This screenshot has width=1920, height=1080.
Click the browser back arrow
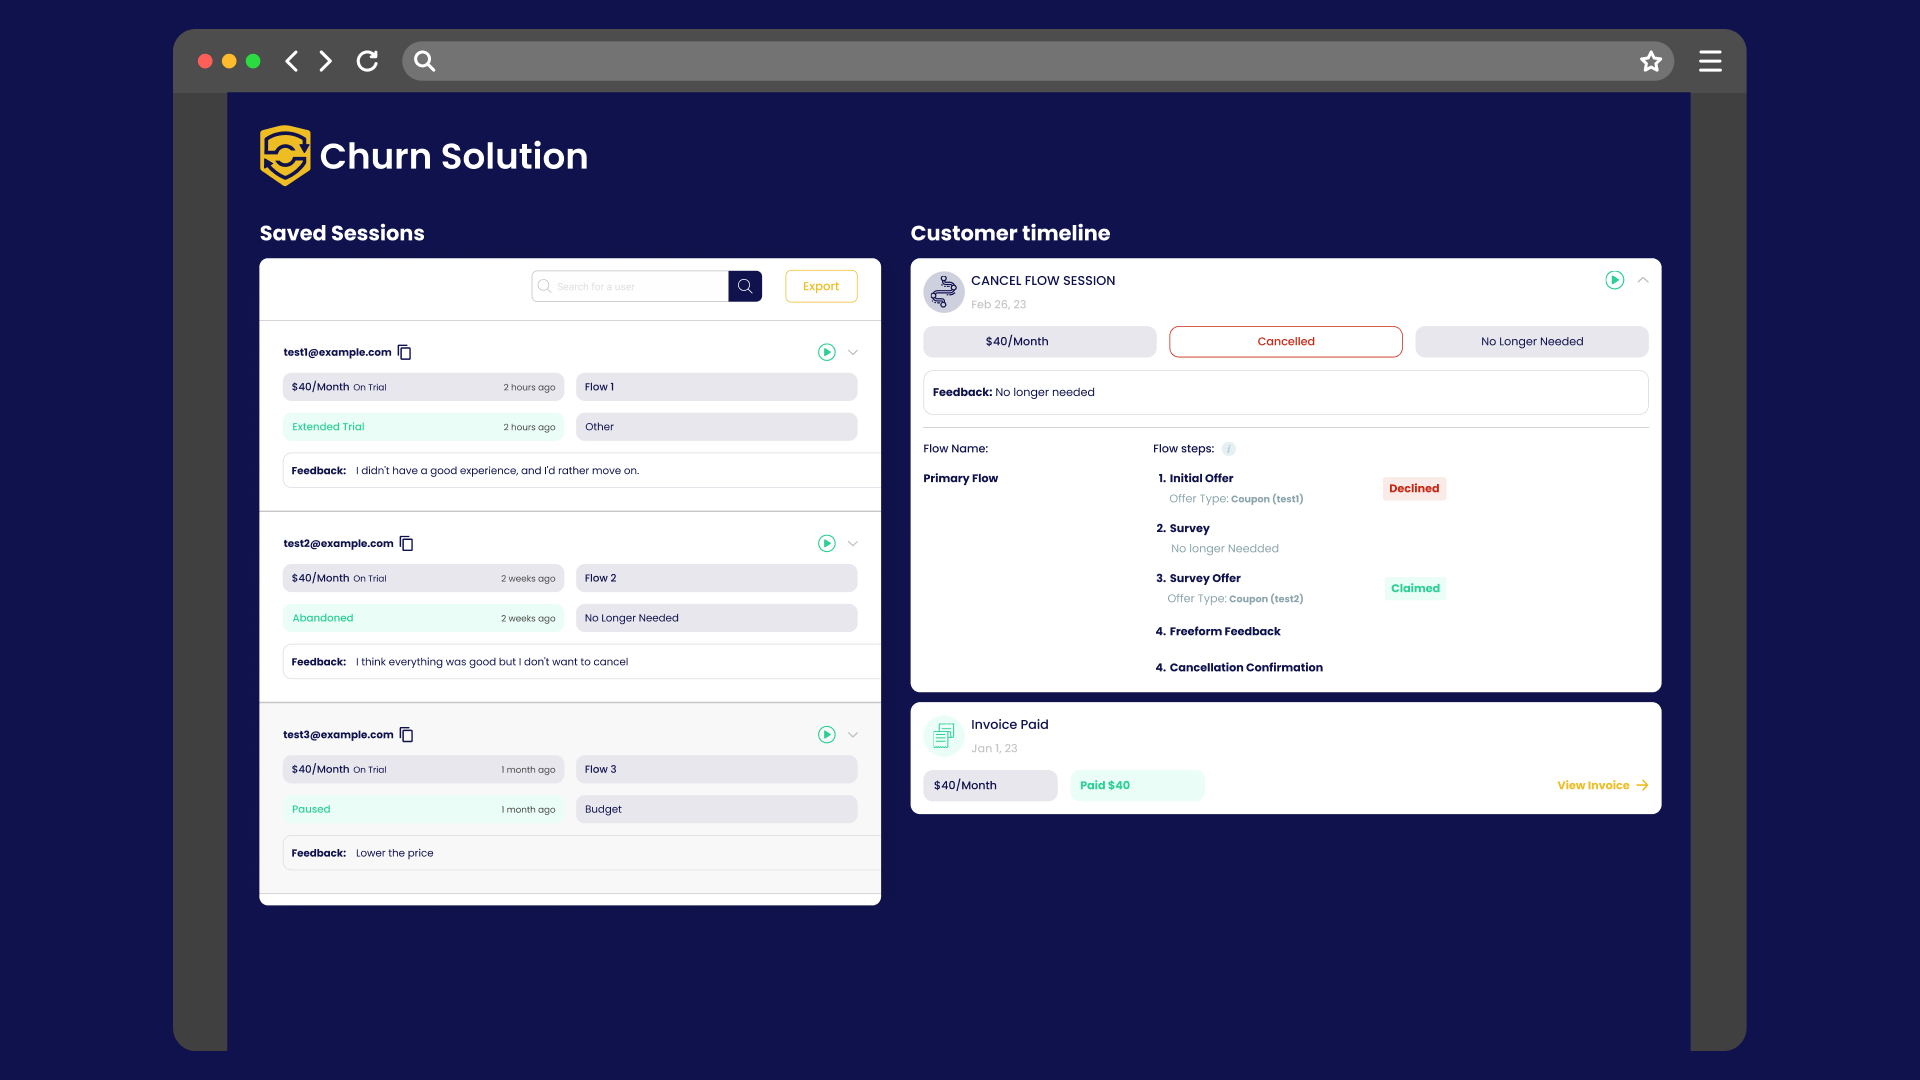click(291, 61)
